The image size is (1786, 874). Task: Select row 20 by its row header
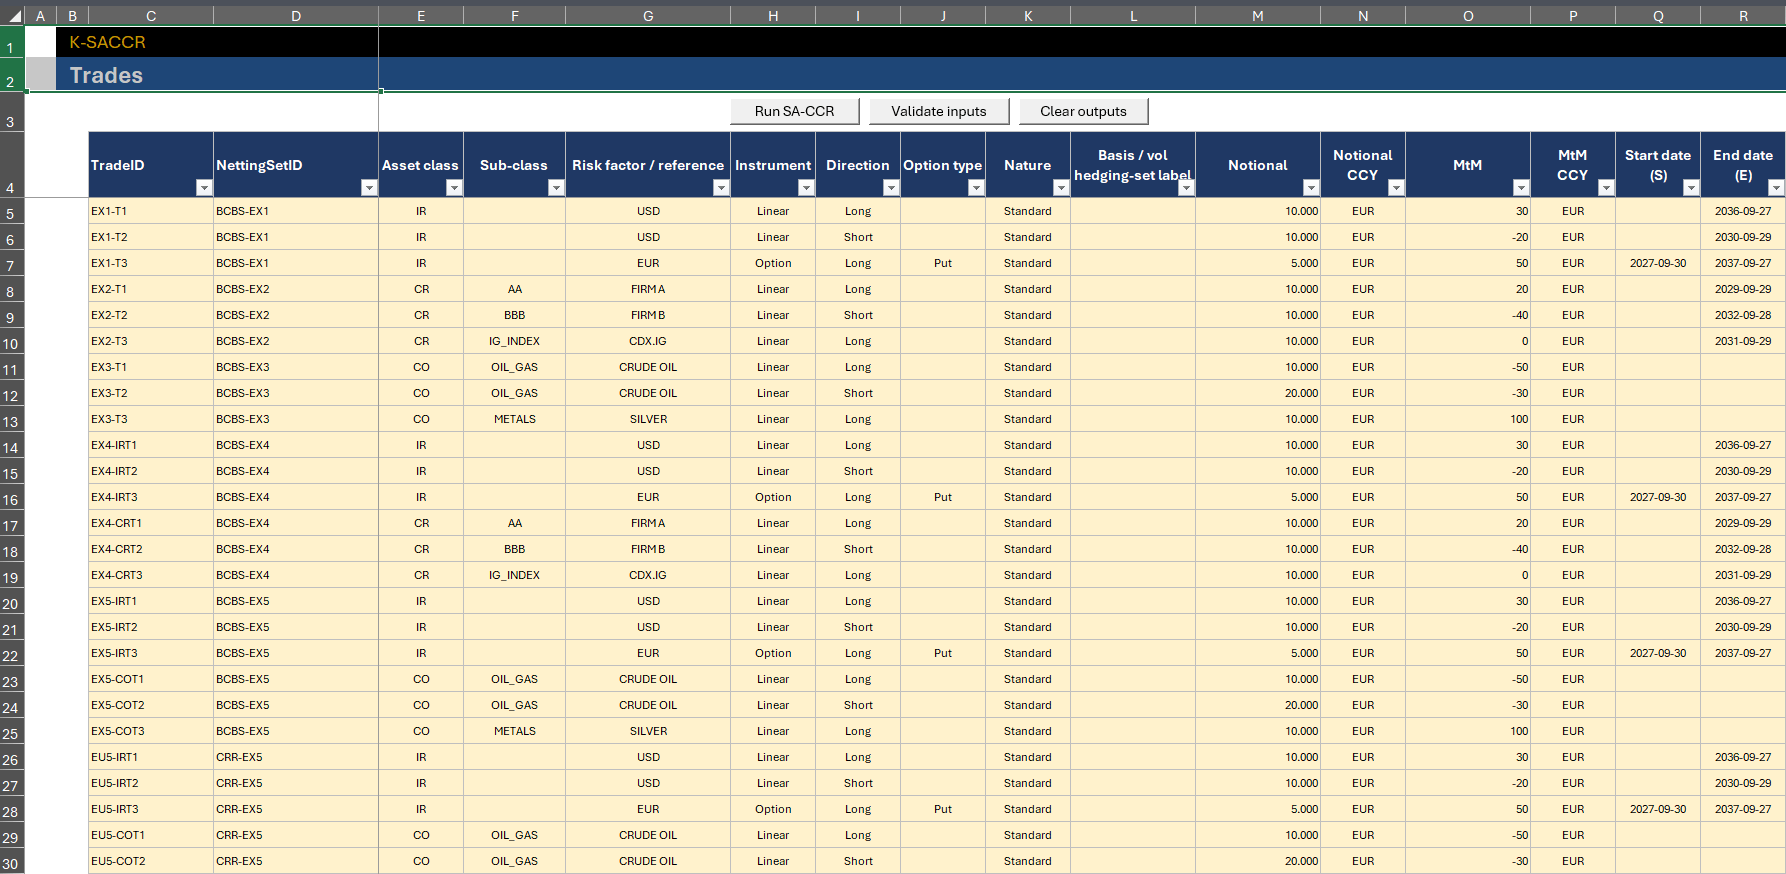[11, 603]
